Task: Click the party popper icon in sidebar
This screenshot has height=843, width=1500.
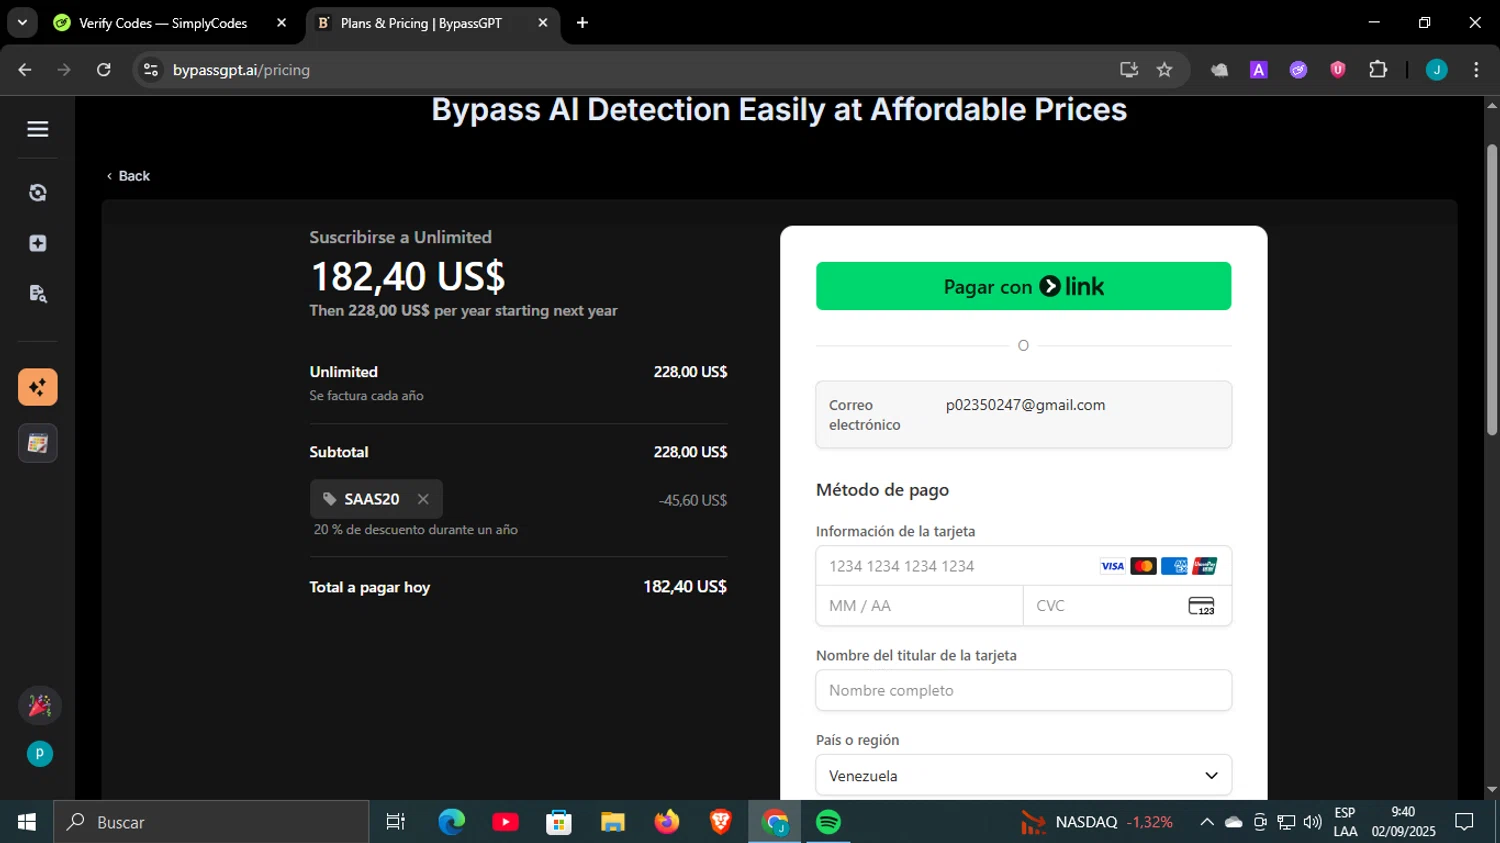Action: point(39,706)
